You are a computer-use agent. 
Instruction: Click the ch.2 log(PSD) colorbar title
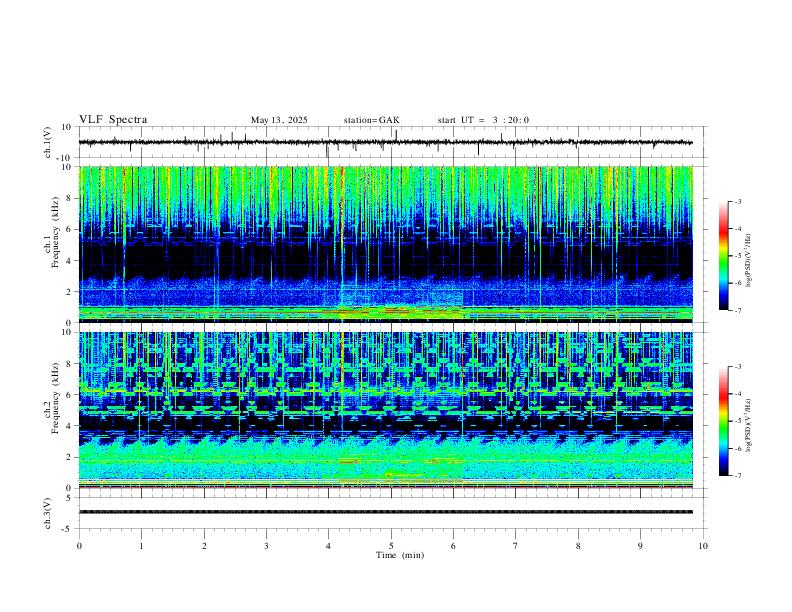[x=749, y=426]
